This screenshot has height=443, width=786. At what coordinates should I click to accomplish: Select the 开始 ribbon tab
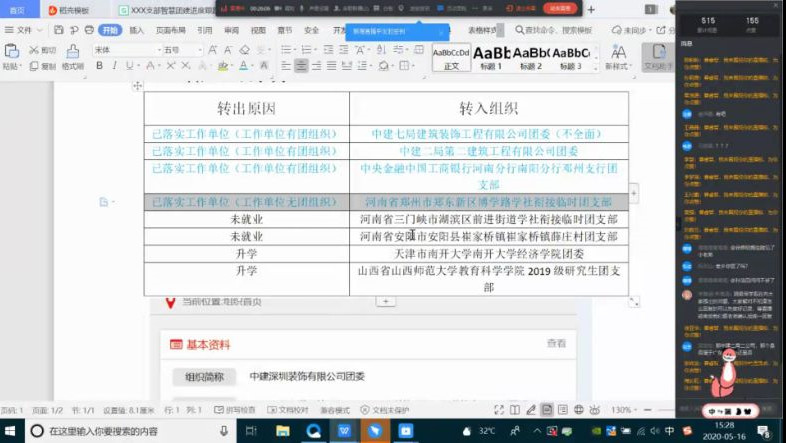(x=110, y=30)
